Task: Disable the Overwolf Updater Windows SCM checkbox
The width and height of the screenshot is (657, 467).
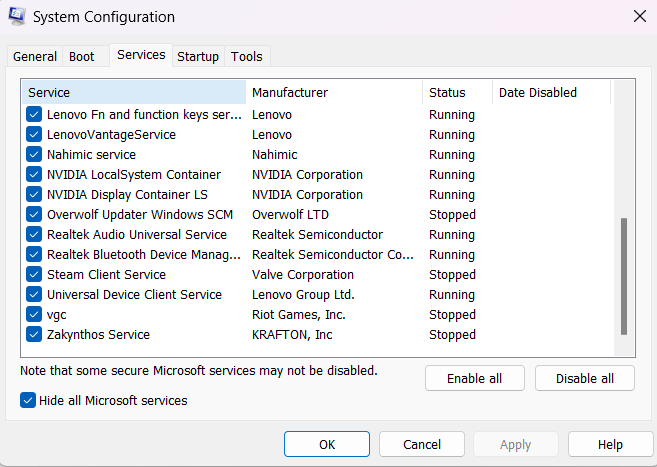Action: click(34, 214)
